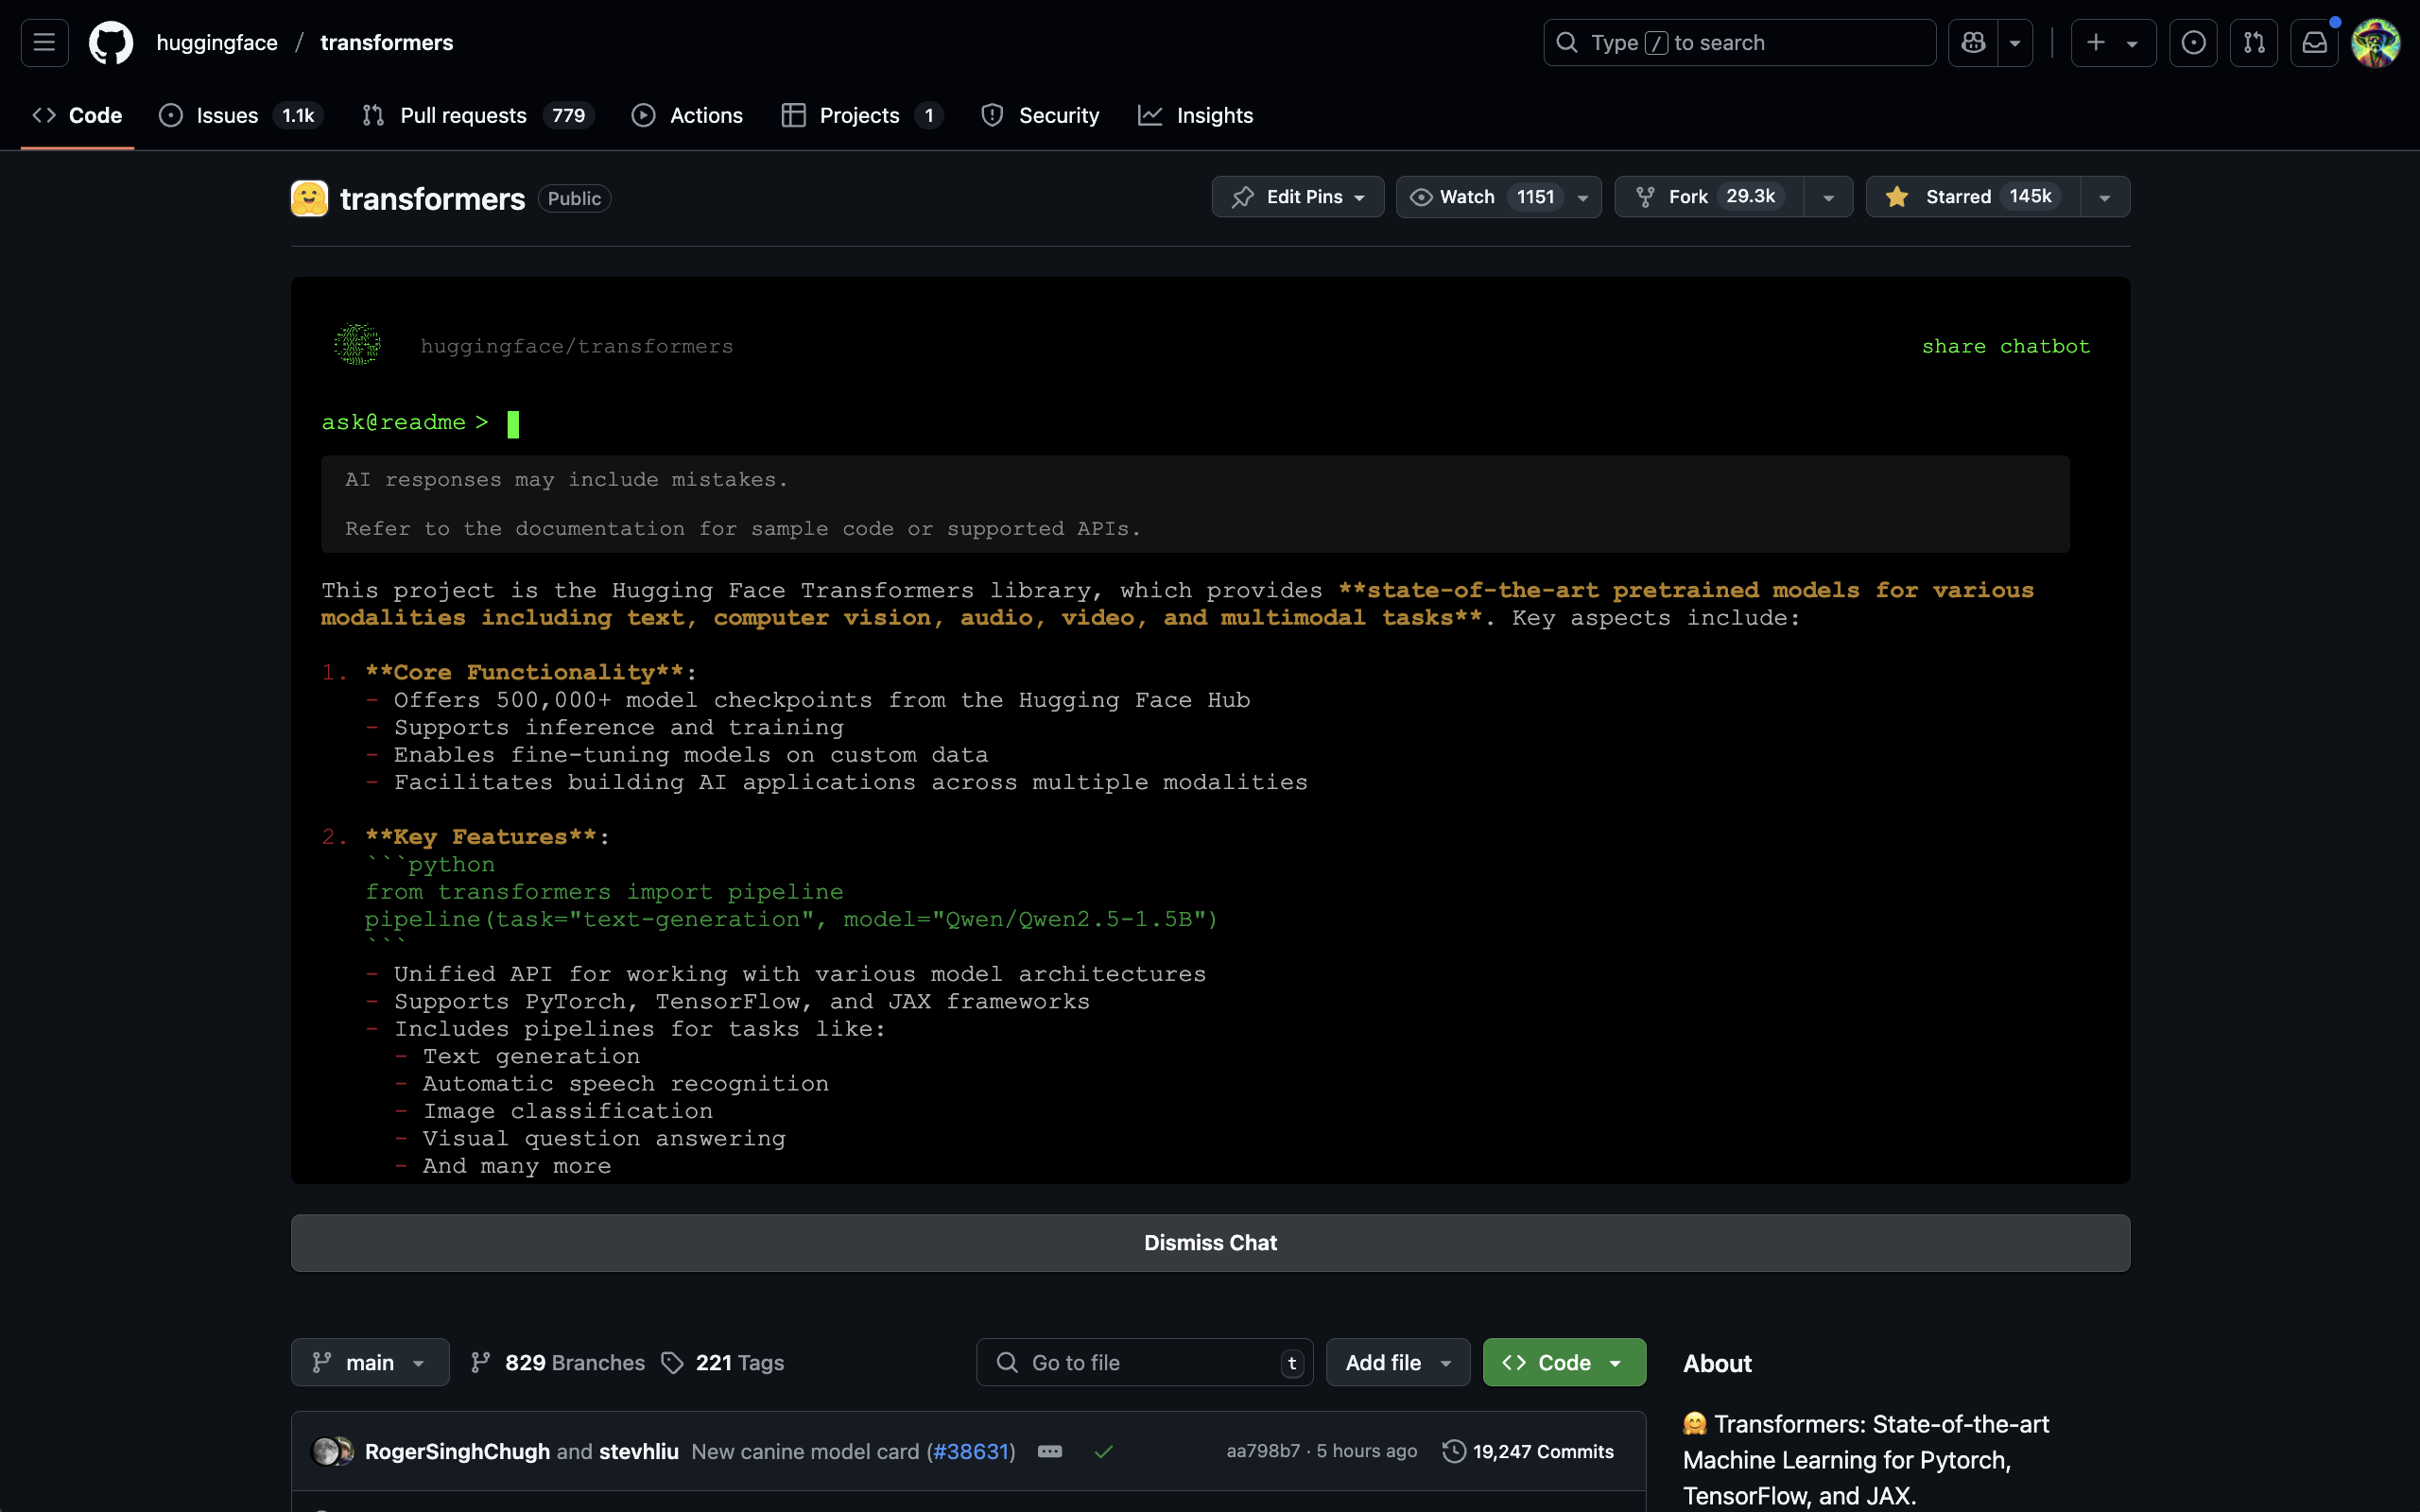2420x1512 pixels.
Task: Open commit aa798b7
Action: click(x=1263, y=1451)
